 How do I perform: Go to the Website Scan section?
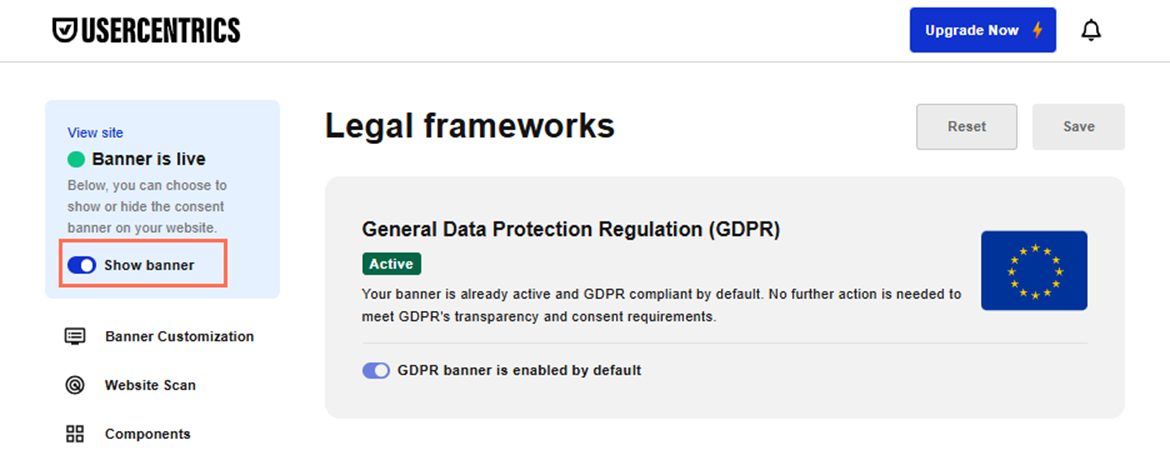click(131, 385)
